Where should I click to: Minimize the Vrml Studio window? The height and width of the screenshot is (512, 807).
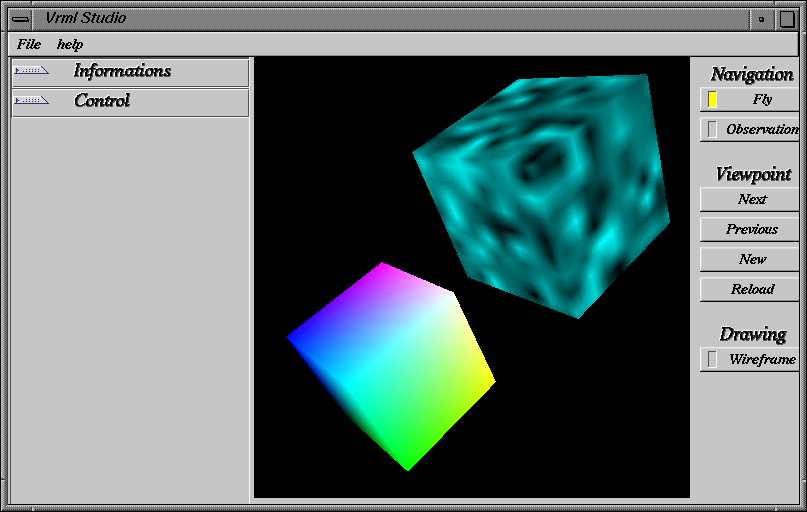[x=761, y=20]
